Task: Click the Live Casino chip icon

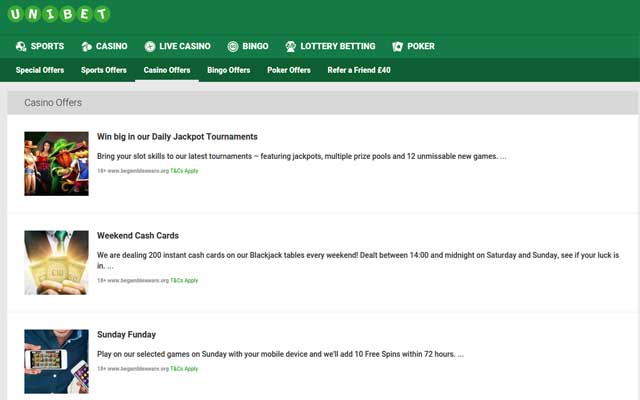Action: [150, 47]
